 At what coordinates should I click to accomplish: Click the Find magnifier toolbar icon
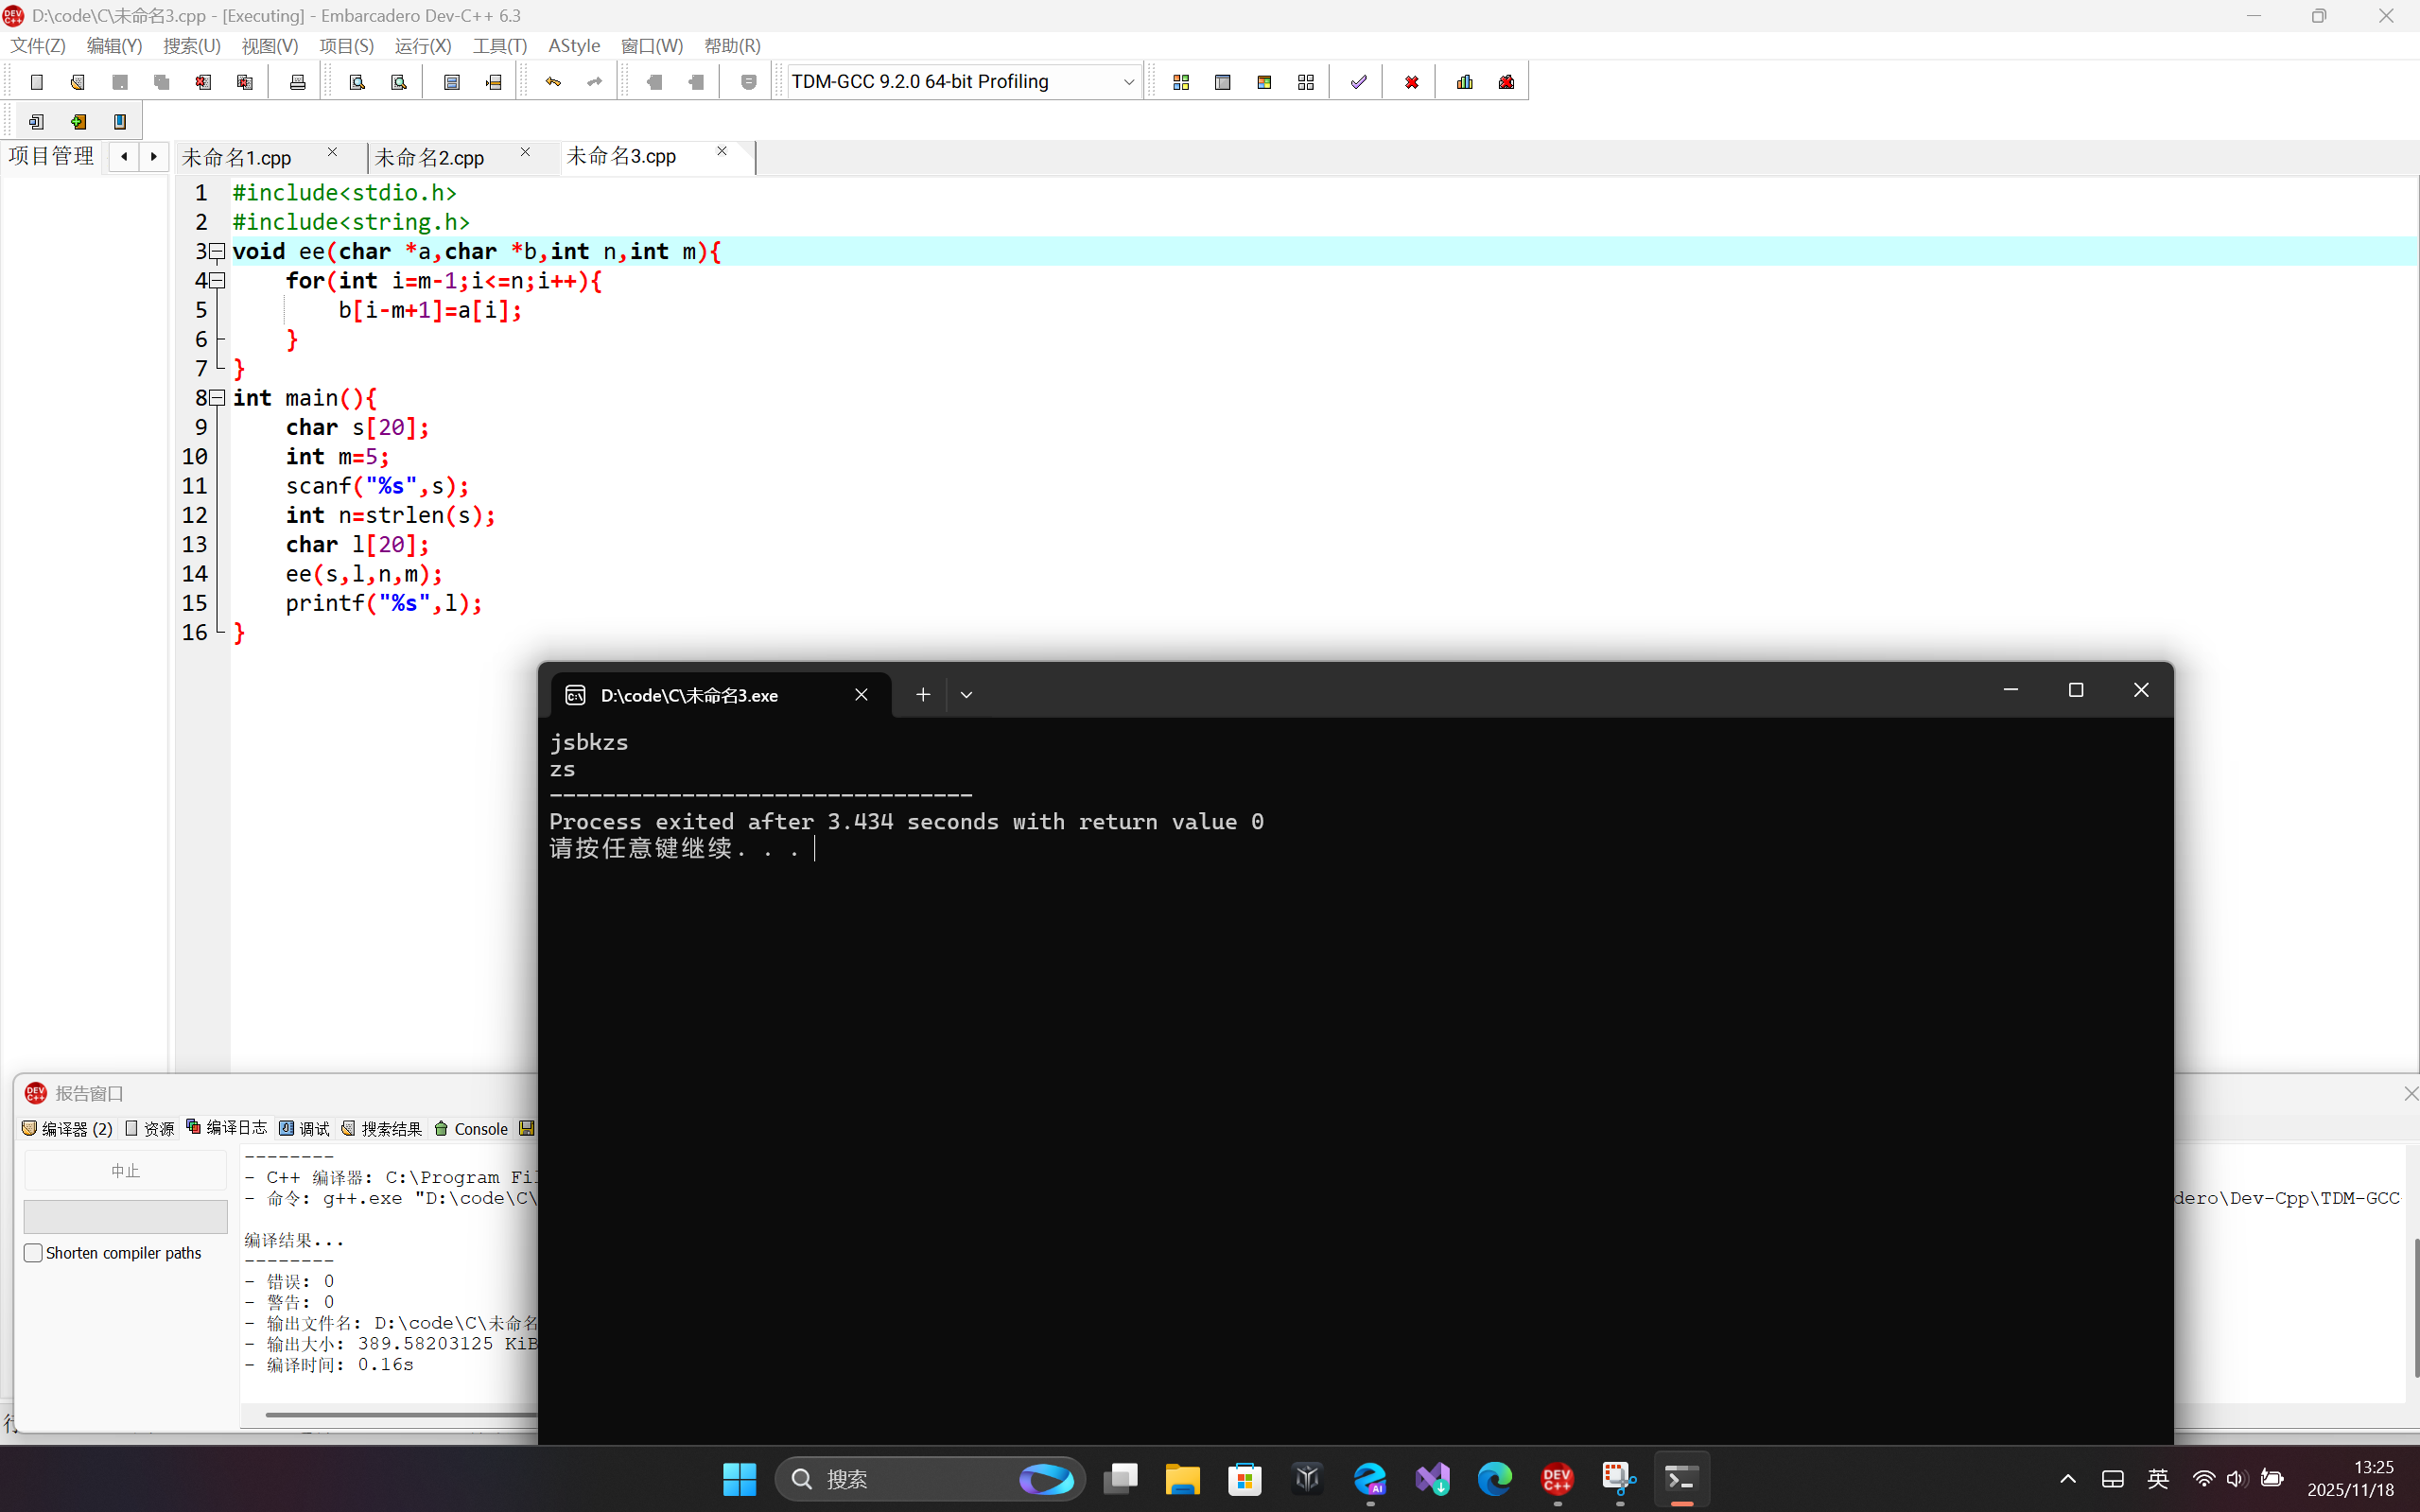[357, 82]
